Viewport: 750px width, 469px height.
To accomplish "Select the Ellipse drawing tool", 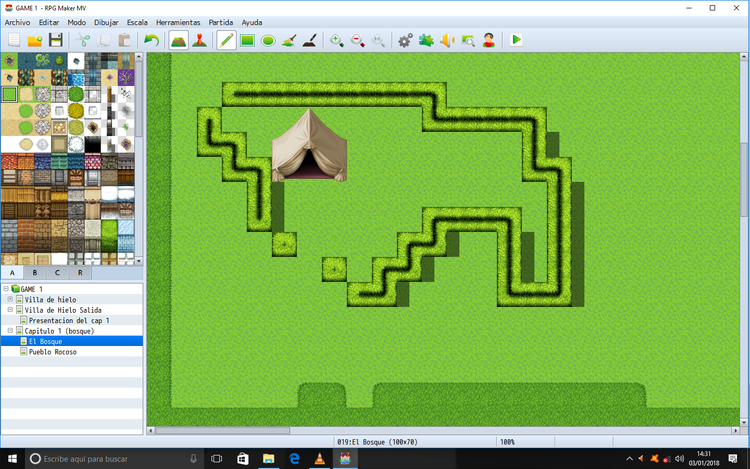I will 268,40.
